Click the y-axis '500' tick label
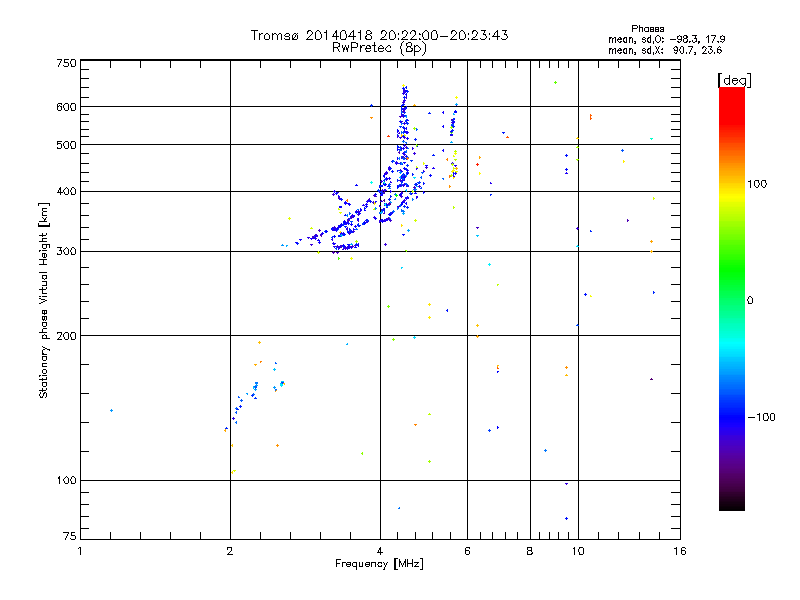 [x=66, y=145]
